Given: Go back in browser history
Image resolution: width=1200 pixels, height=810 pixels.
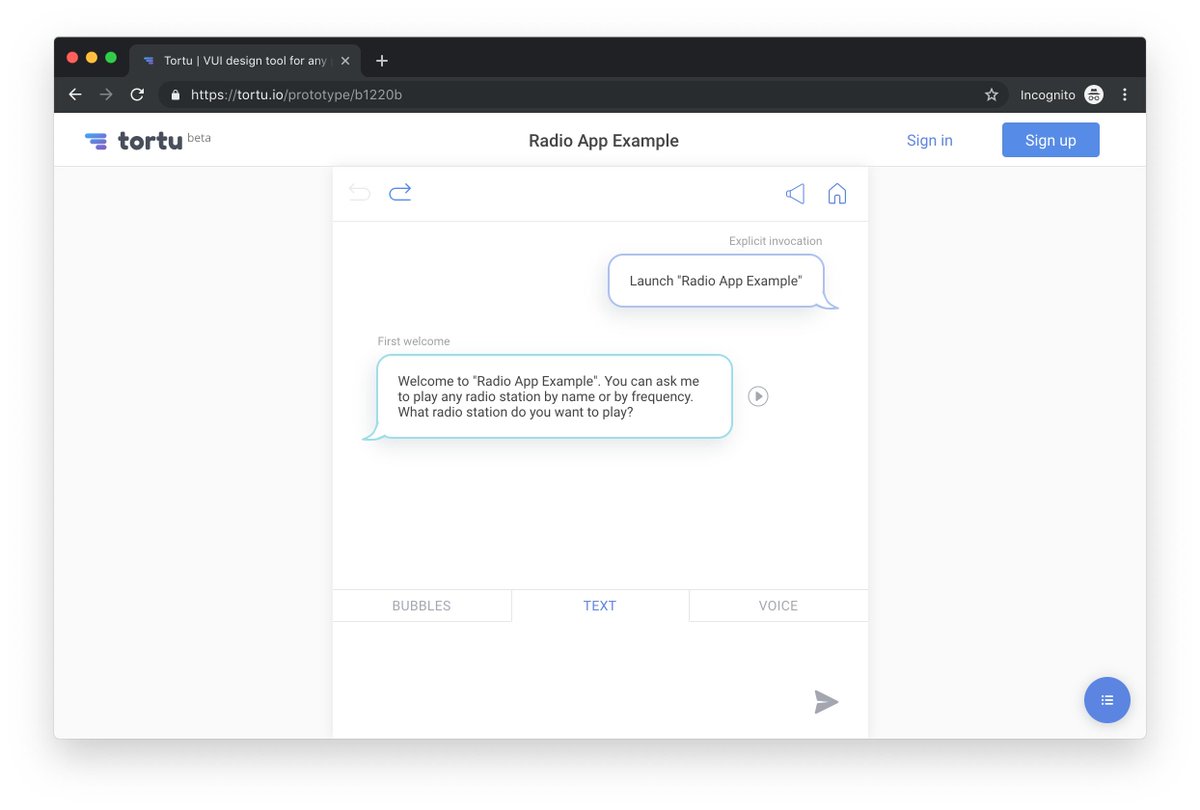Looking at the screenshot, I should (x=75, y=95).
